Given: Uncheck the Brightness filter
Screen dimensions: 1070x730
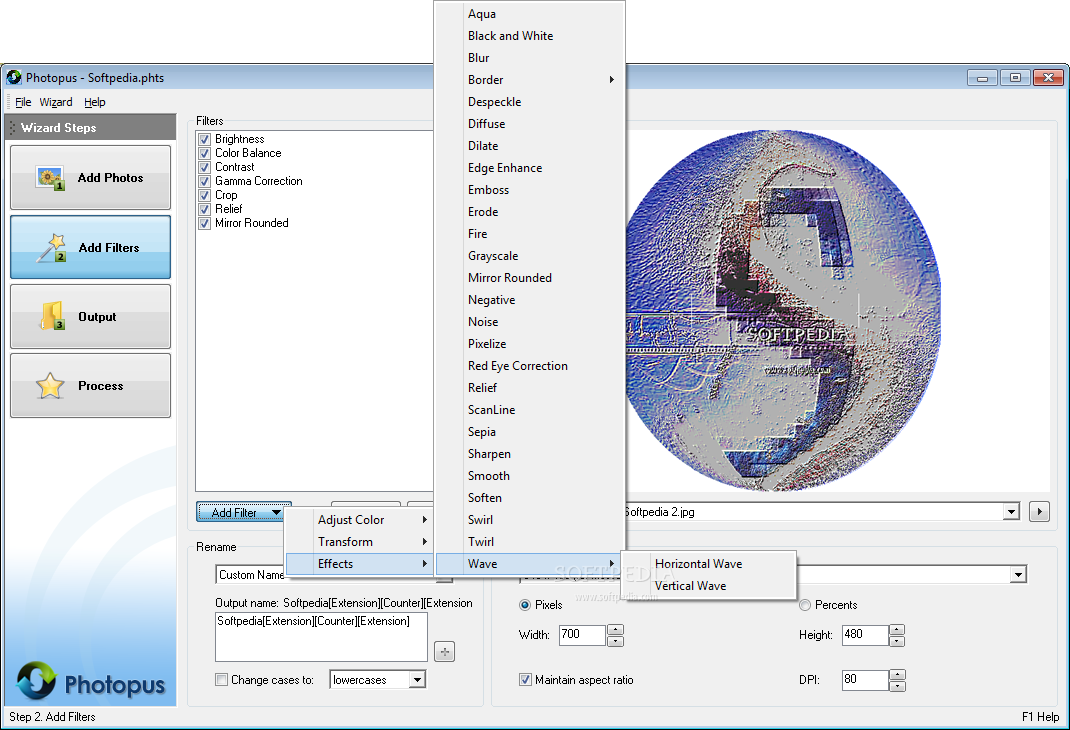Looking at the screenshot, I should [204, 139].
